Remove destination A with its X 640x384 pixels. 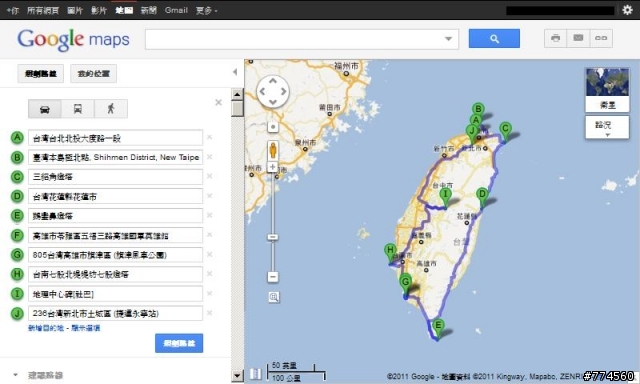[x=209, y=137]
